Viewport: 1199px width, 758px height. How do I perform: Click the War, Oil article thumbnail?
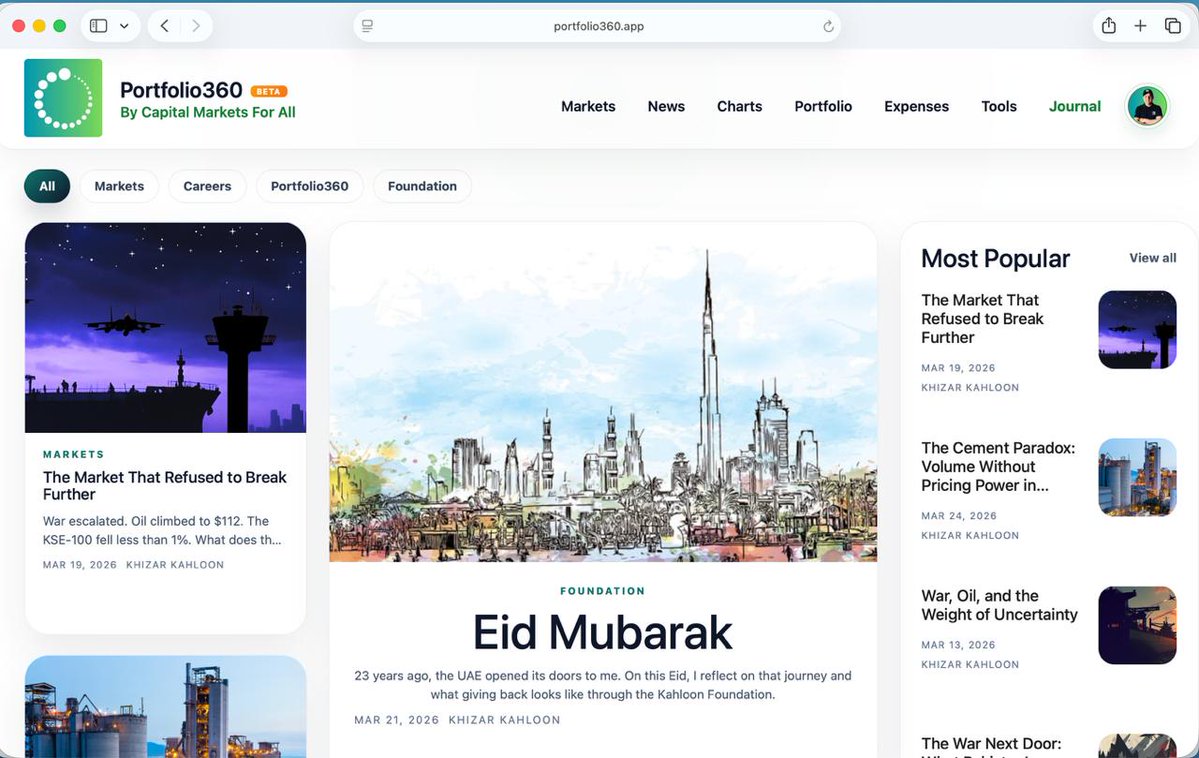click(1137, 625)
